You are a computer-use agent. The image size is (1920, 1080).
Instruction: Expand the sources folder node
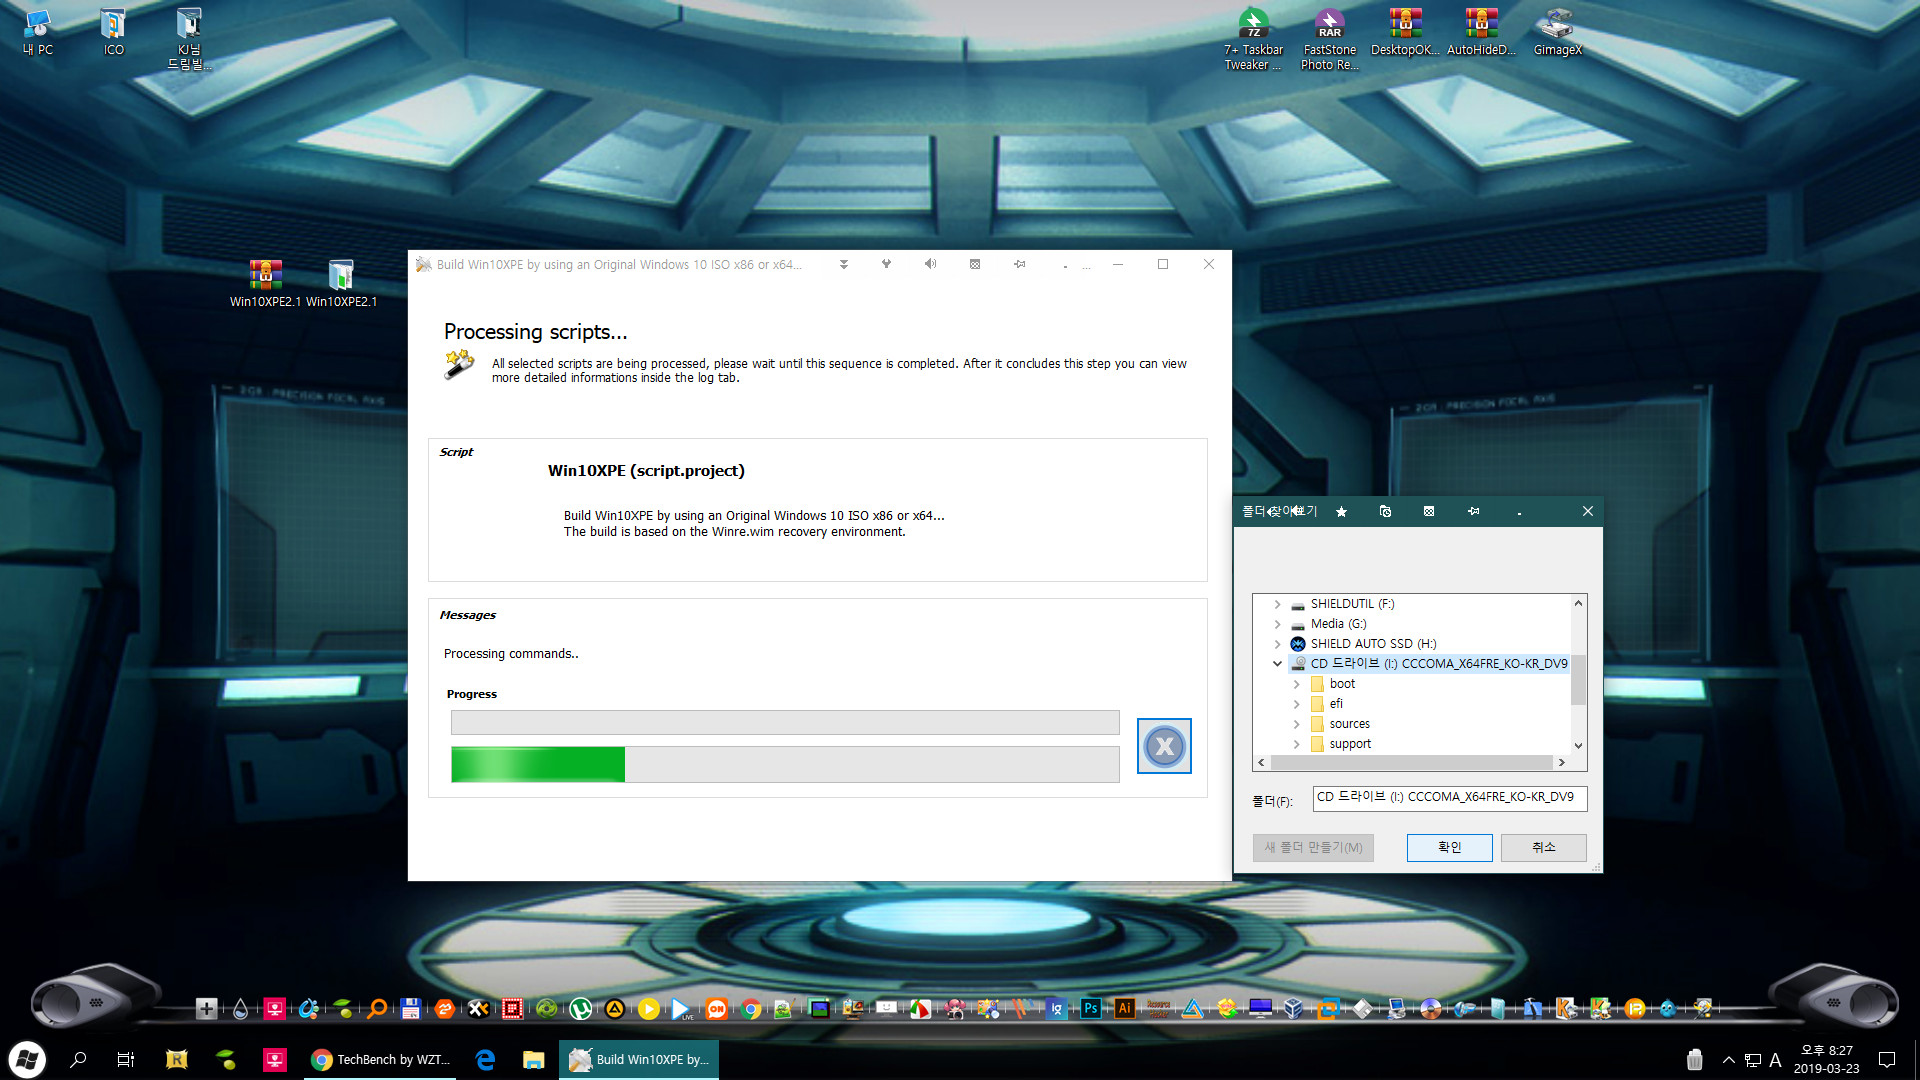pos(1296,724)
